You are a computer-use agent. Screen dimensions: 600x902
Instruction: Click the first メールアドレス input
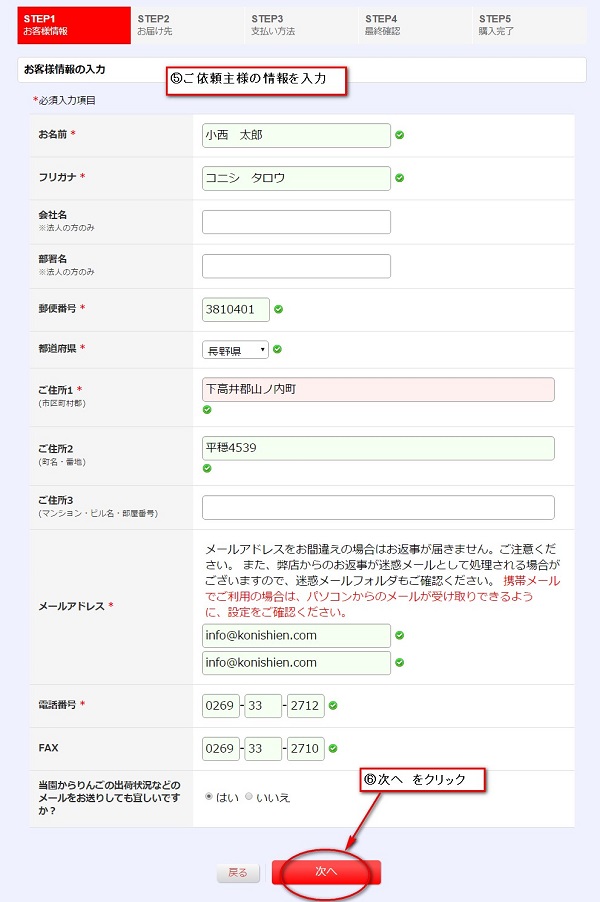296,636
